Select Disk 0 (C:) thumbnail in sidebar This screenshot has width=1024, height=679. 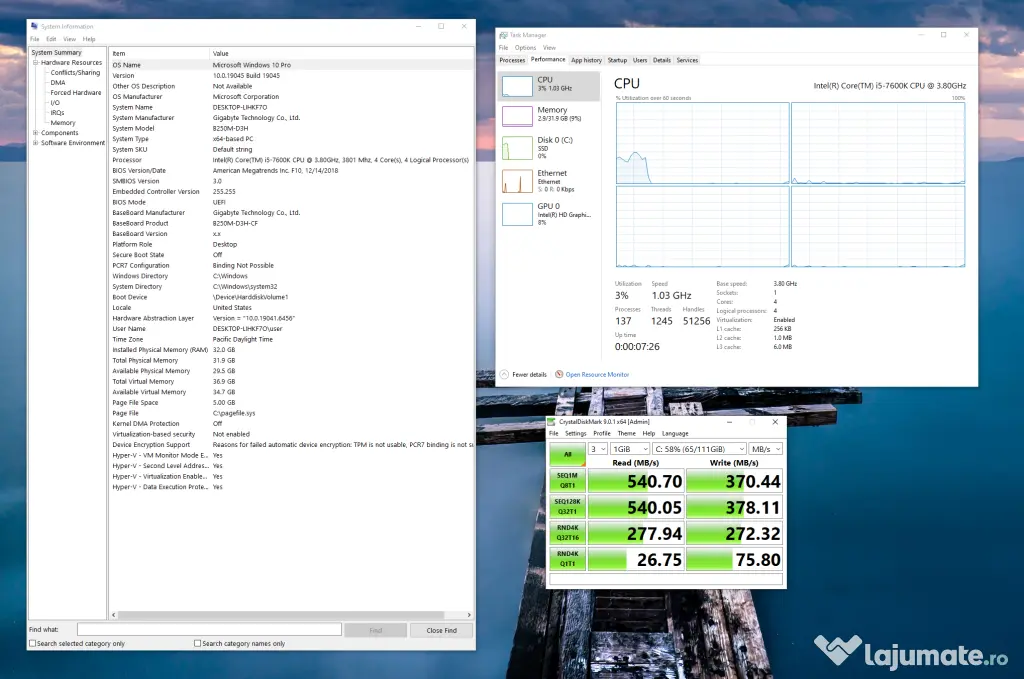[x=517, y=148]
